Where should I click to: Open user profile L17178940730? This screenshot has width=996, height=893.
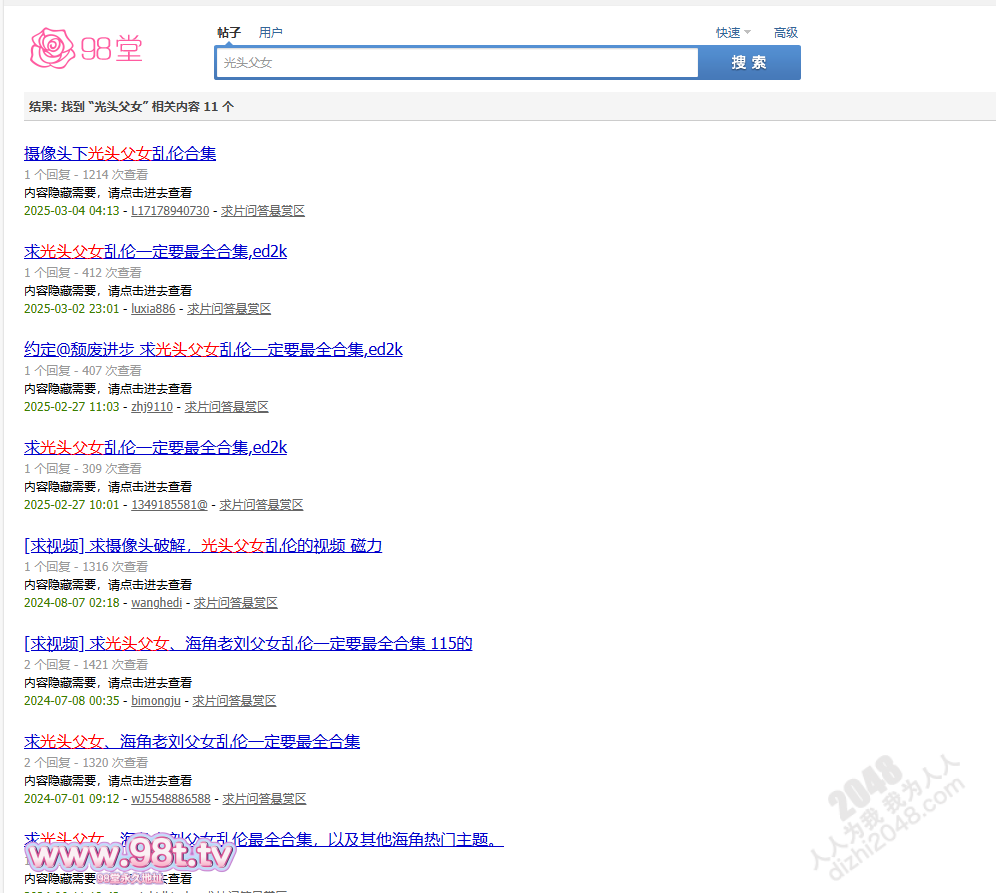[x=170, y=211]
